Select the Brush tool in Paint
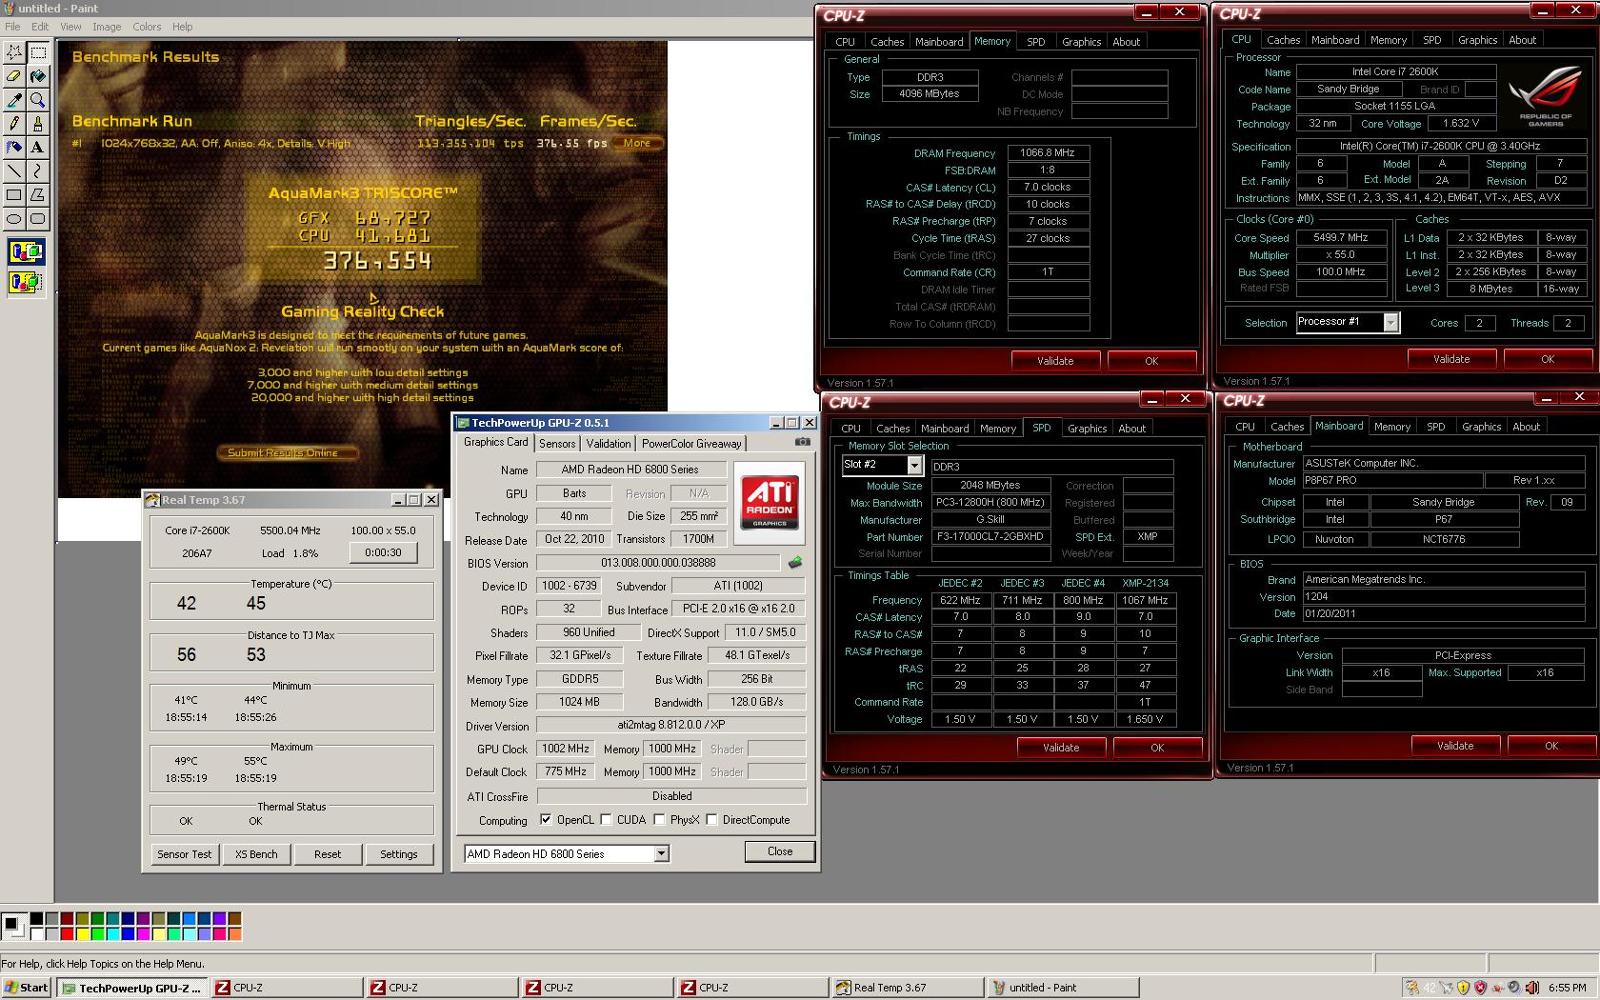The image size is (1600, 1000). click(38, 124)
